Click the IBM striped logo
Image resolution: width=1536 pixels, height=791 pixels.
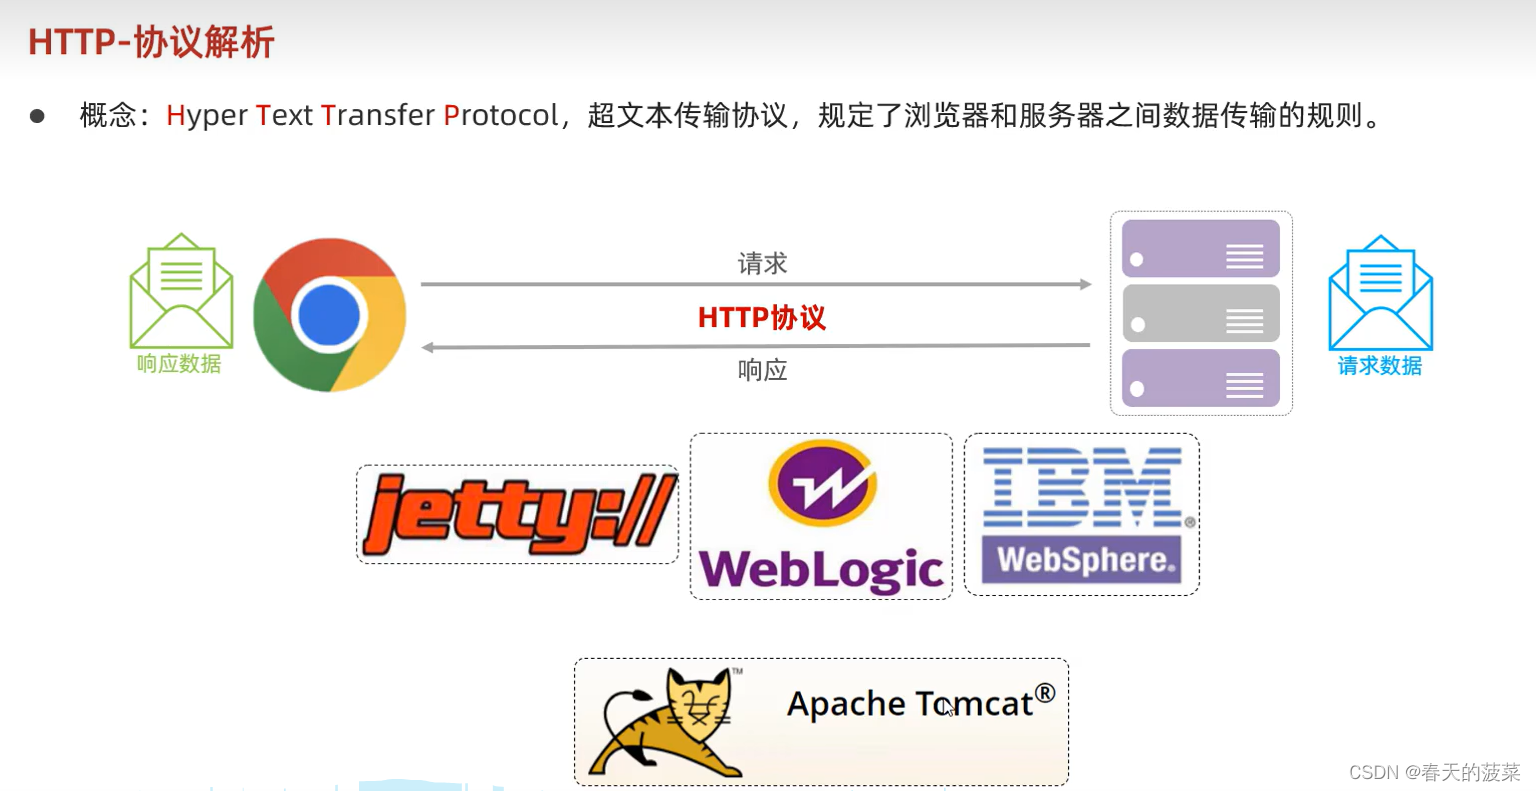click(1084, 488)
